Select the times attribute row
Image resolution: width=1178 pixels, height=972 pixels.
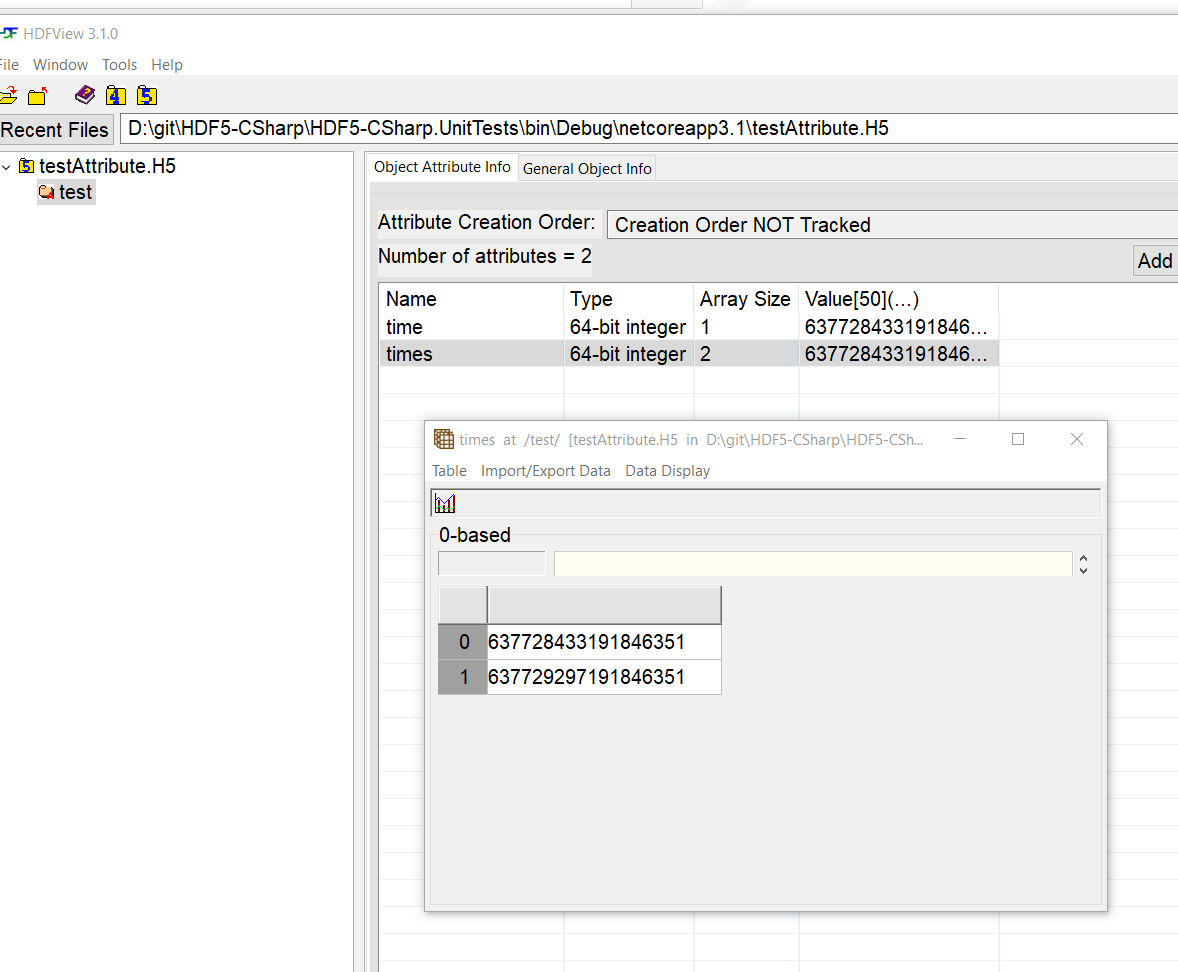689,354
